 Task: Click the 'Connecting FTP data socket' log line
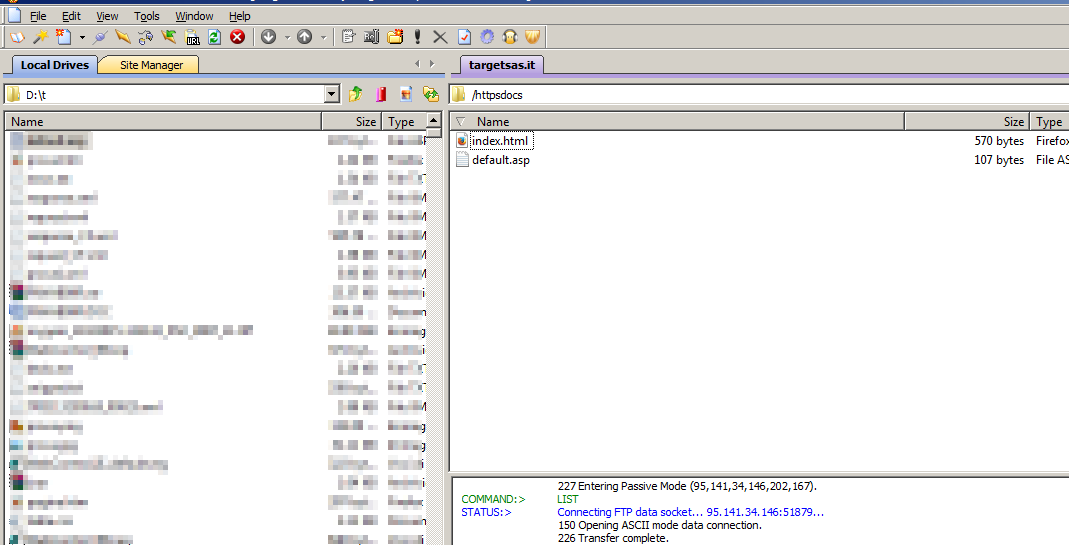691,512
